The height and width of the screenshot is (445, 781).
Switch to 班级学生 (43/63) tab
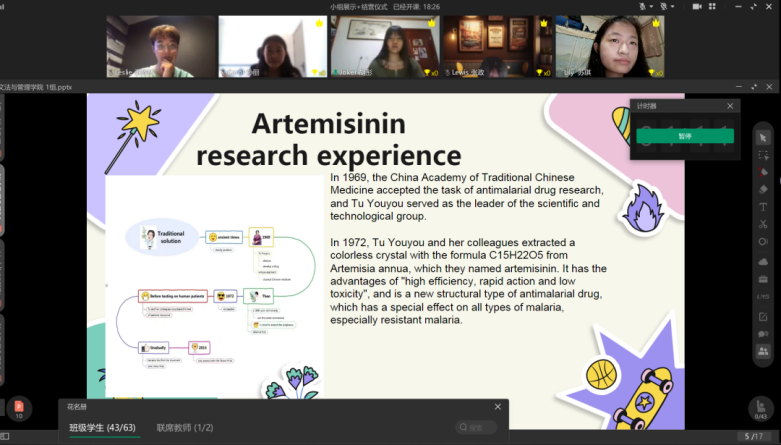coord(101,428)
